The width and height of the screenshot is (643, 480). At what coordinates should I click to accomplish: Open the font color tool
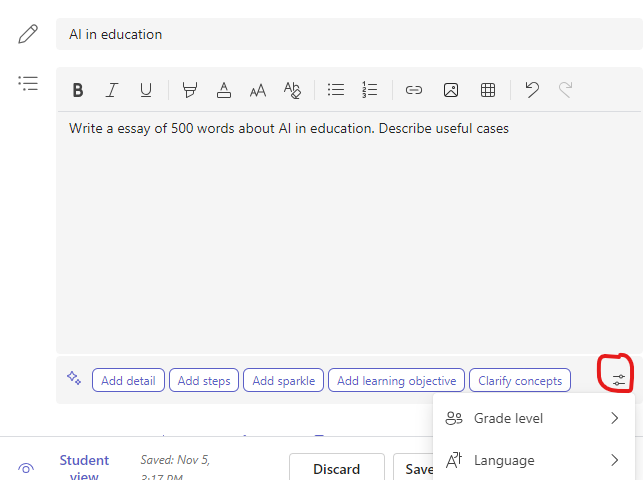click(x=224, y=90)
